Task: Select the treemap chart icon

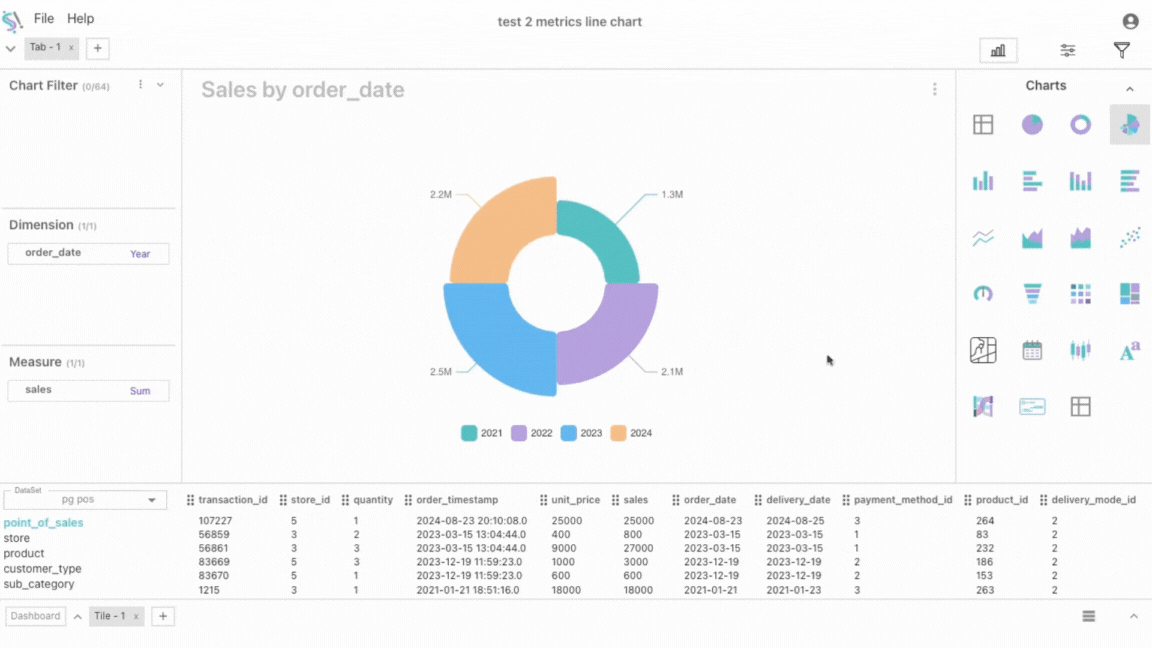Action: click(1129, 293)
